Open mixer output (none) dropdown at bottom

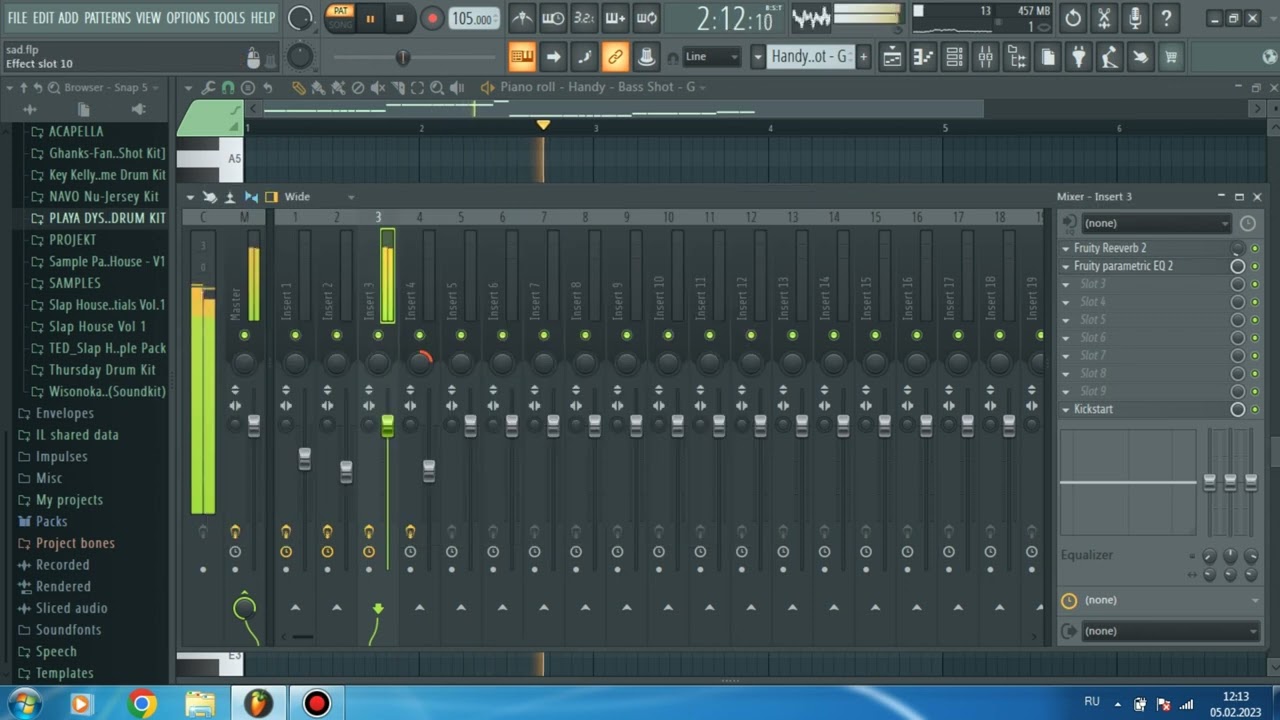1169,631
